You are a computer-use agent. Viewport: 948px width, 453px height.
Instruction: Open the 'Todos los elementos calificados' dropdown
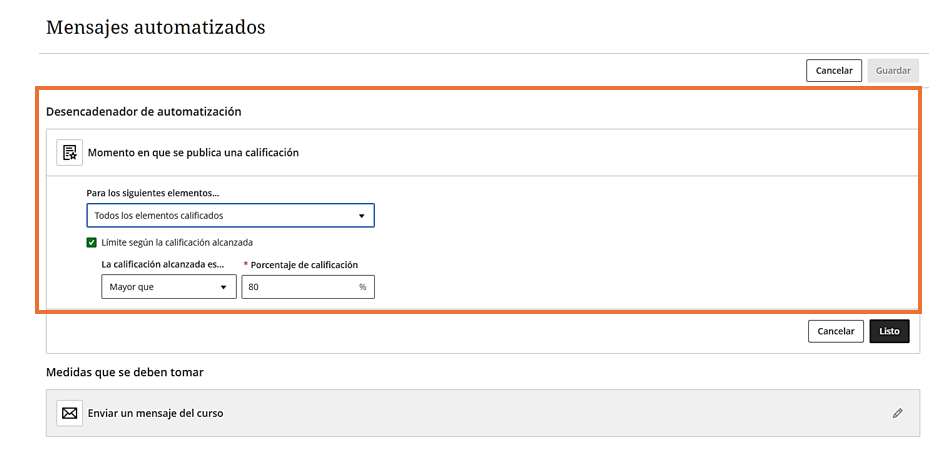[x=229, y=216]
